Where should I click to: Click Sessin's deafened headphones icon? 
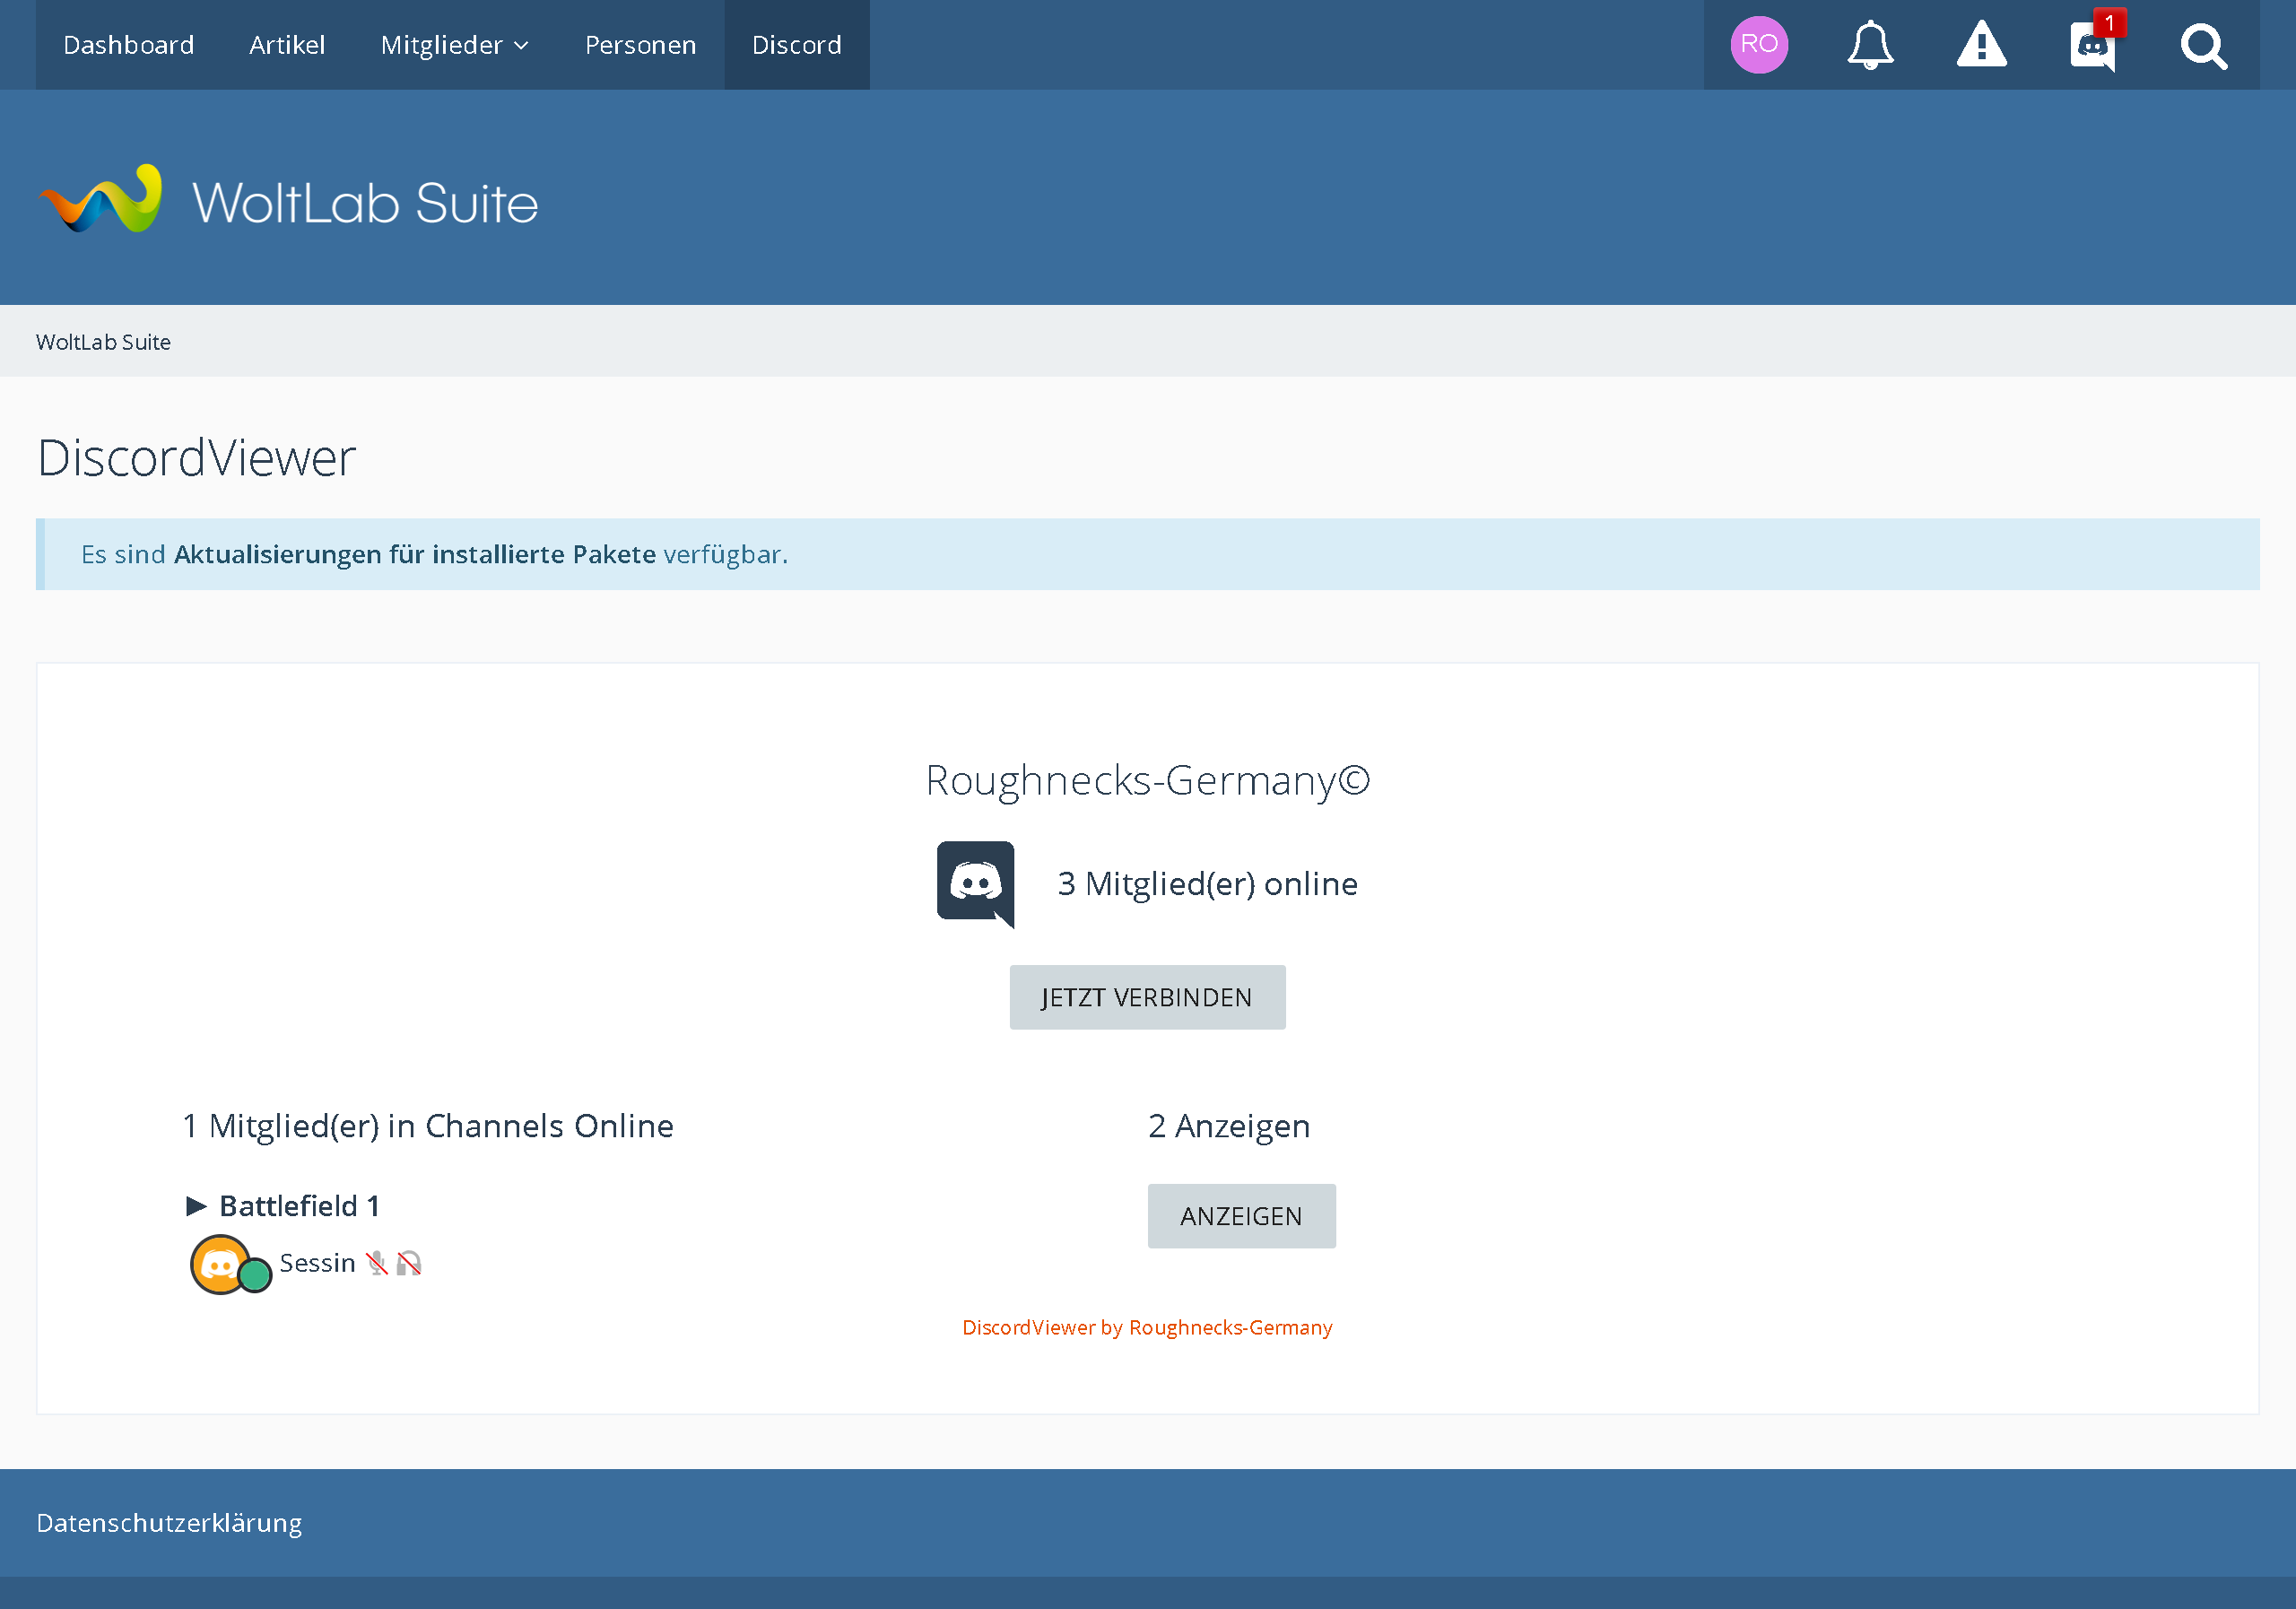[409, 1263]
